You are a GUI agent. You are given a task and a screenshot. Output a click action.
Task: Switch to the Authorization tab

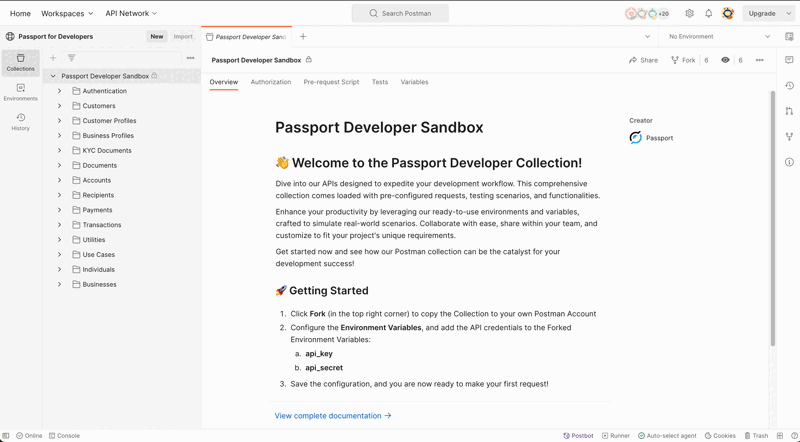(270, 82)
